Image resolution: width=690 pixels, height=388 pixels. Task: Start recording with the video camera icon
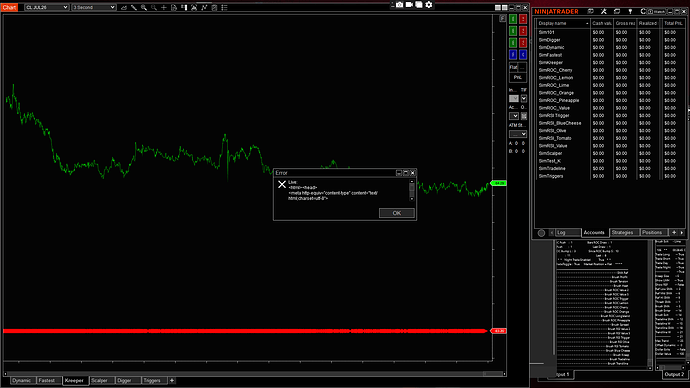click(409, 4)
